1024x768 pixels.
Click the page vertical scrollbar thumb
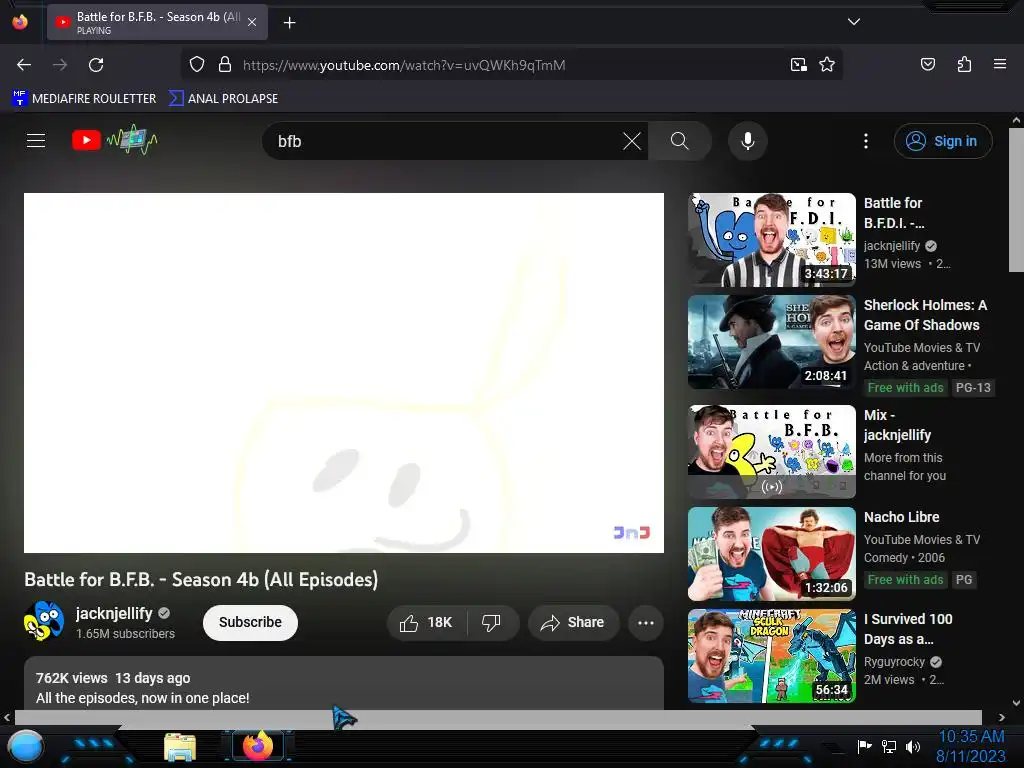[x=1016, y=199]
